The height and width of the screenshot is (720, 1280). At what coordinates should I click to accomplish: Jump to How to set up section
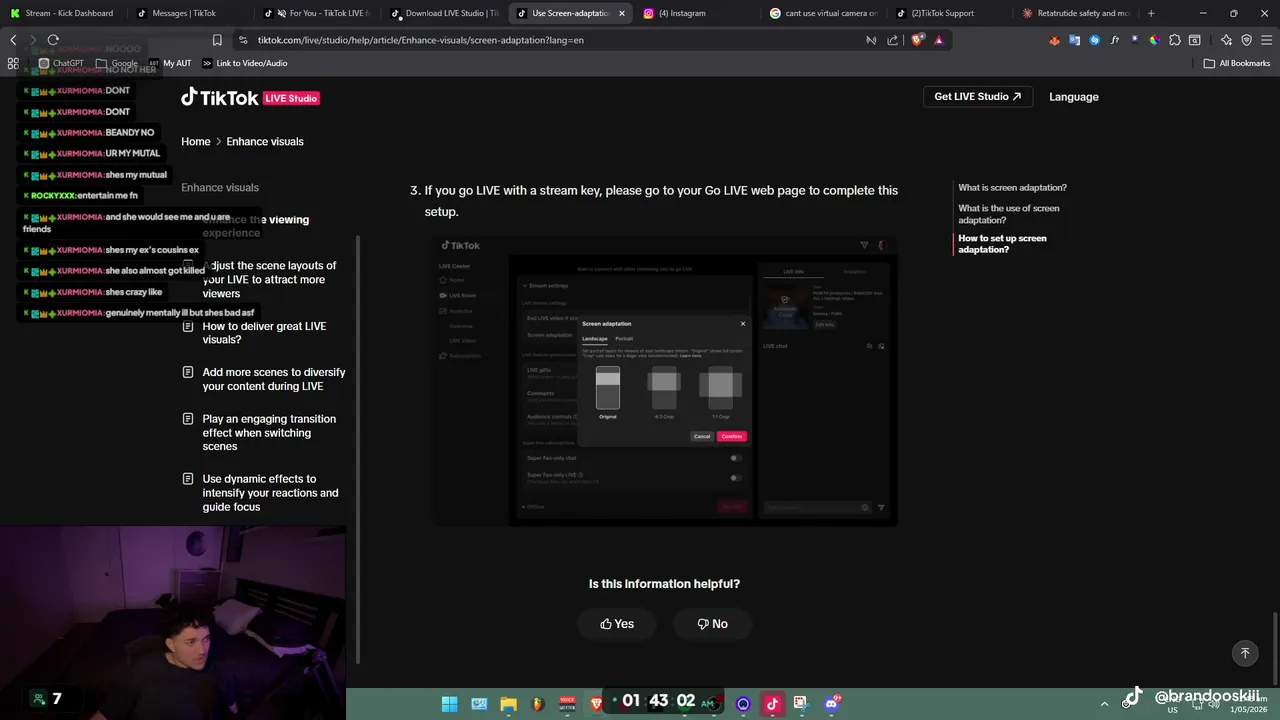click(x=1002, y=244)
